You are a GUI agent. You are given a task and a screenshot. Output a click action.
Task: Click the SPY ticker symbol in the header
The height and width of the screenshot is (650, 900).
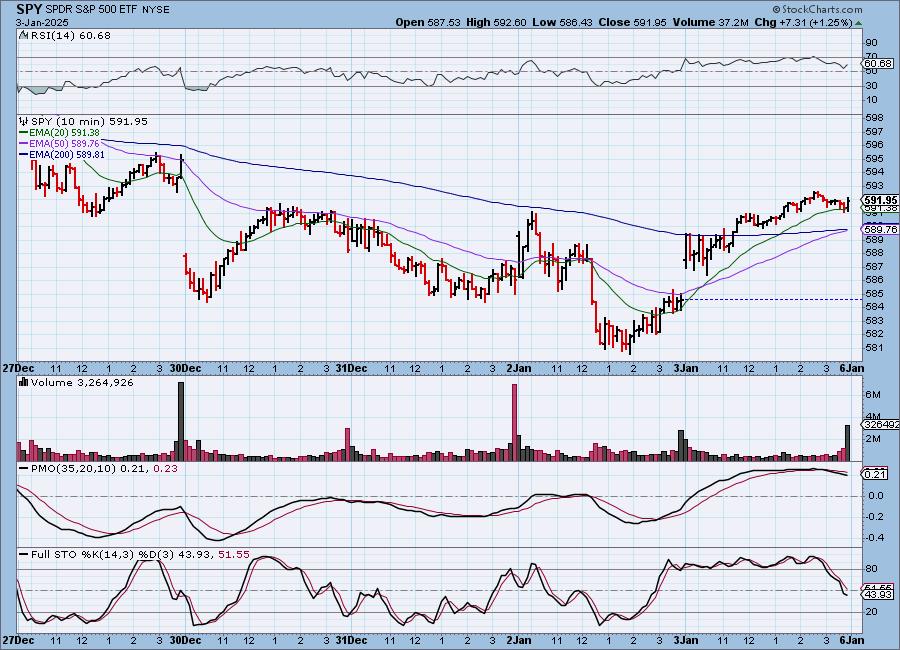point(29,9)
